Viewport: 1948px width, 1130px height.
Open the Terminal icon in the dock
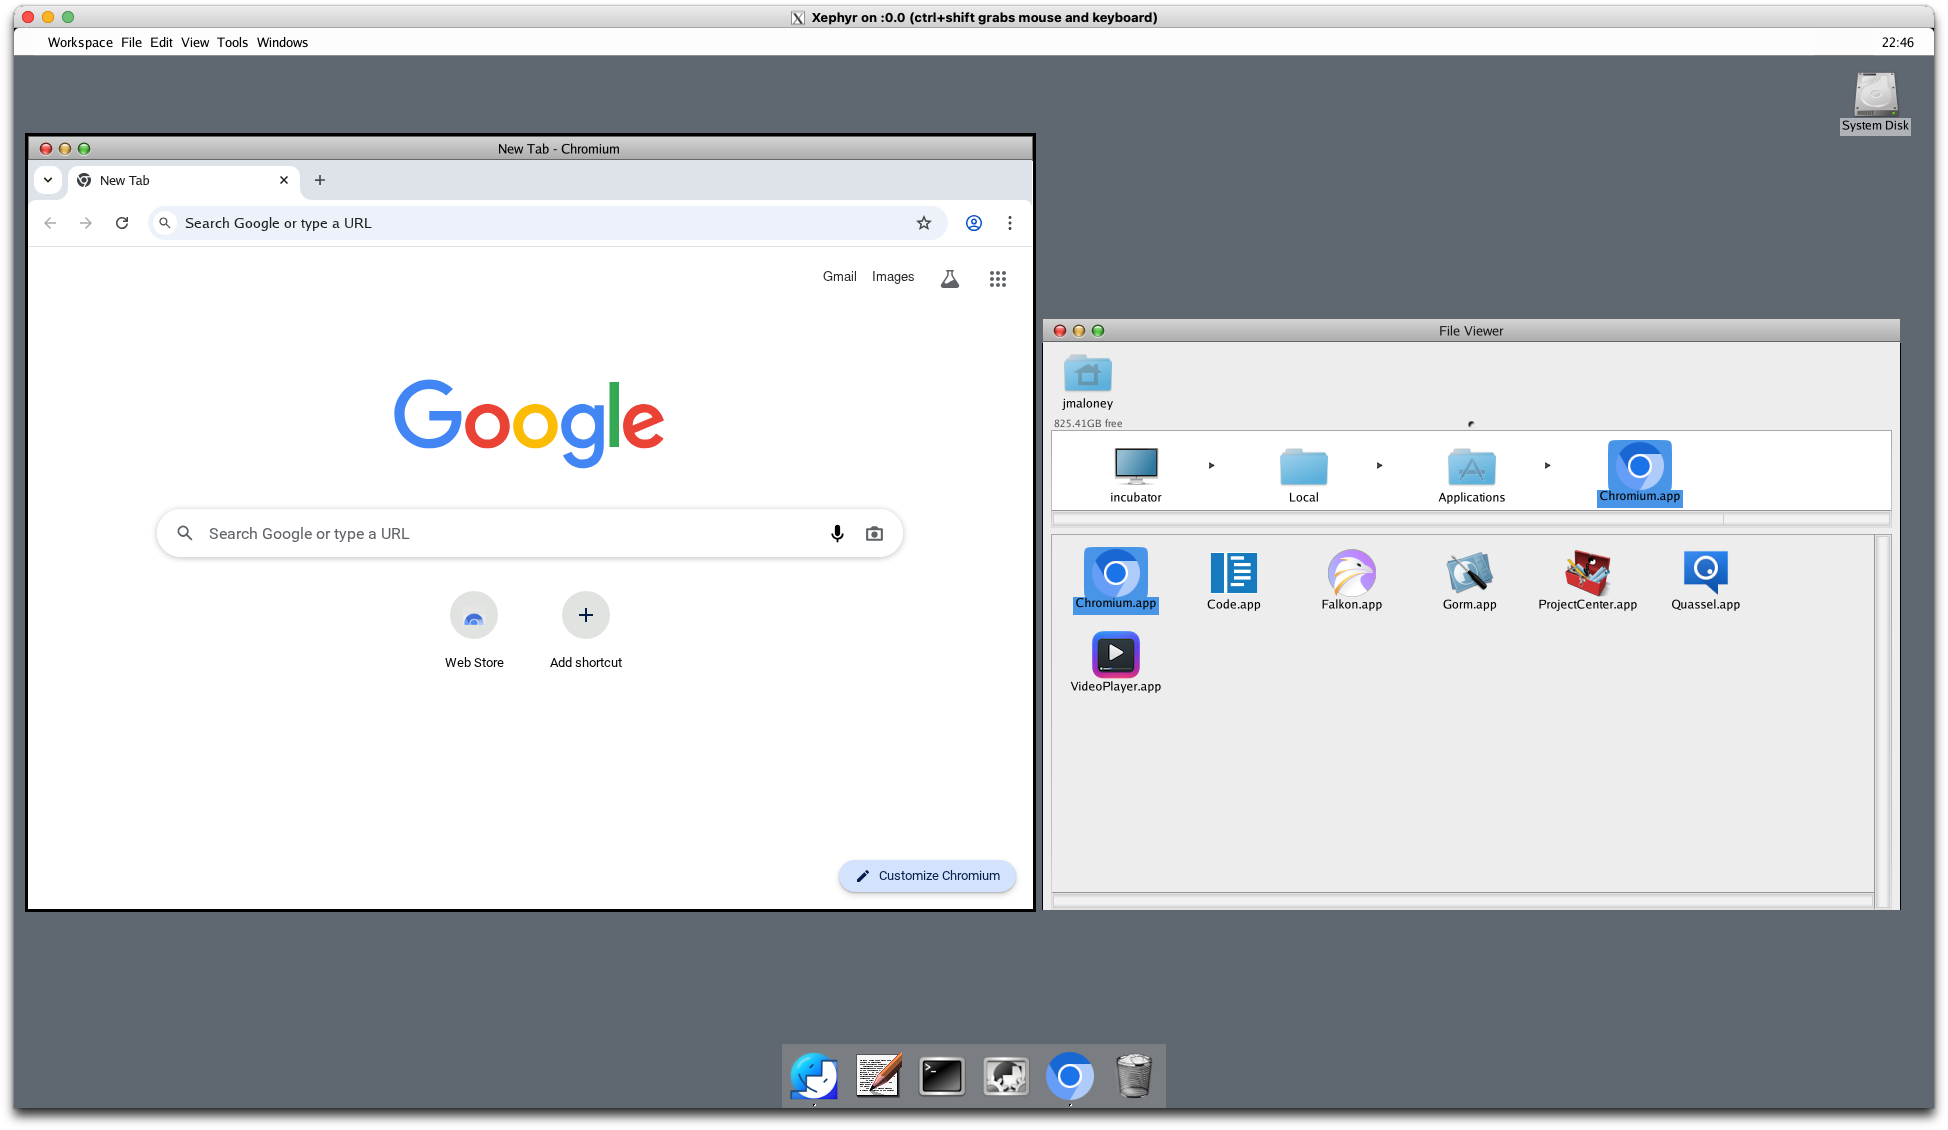941,1076
